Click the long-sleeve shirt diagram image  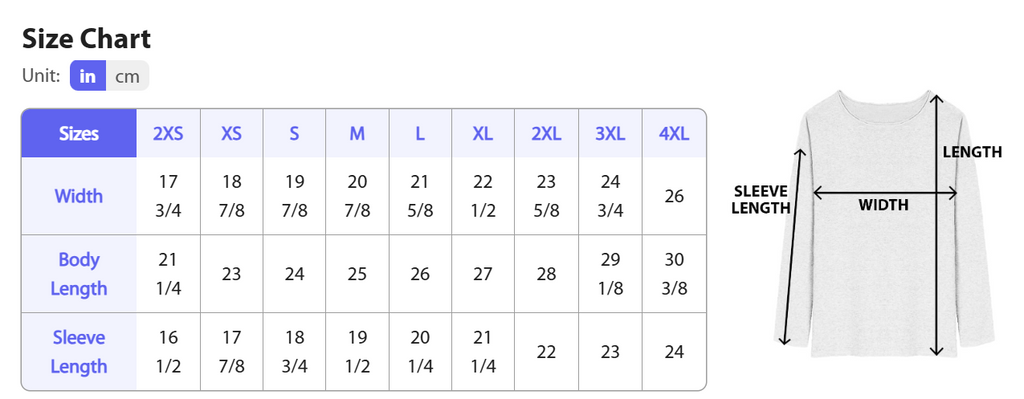pyautogui.click(x=883, y=223)
